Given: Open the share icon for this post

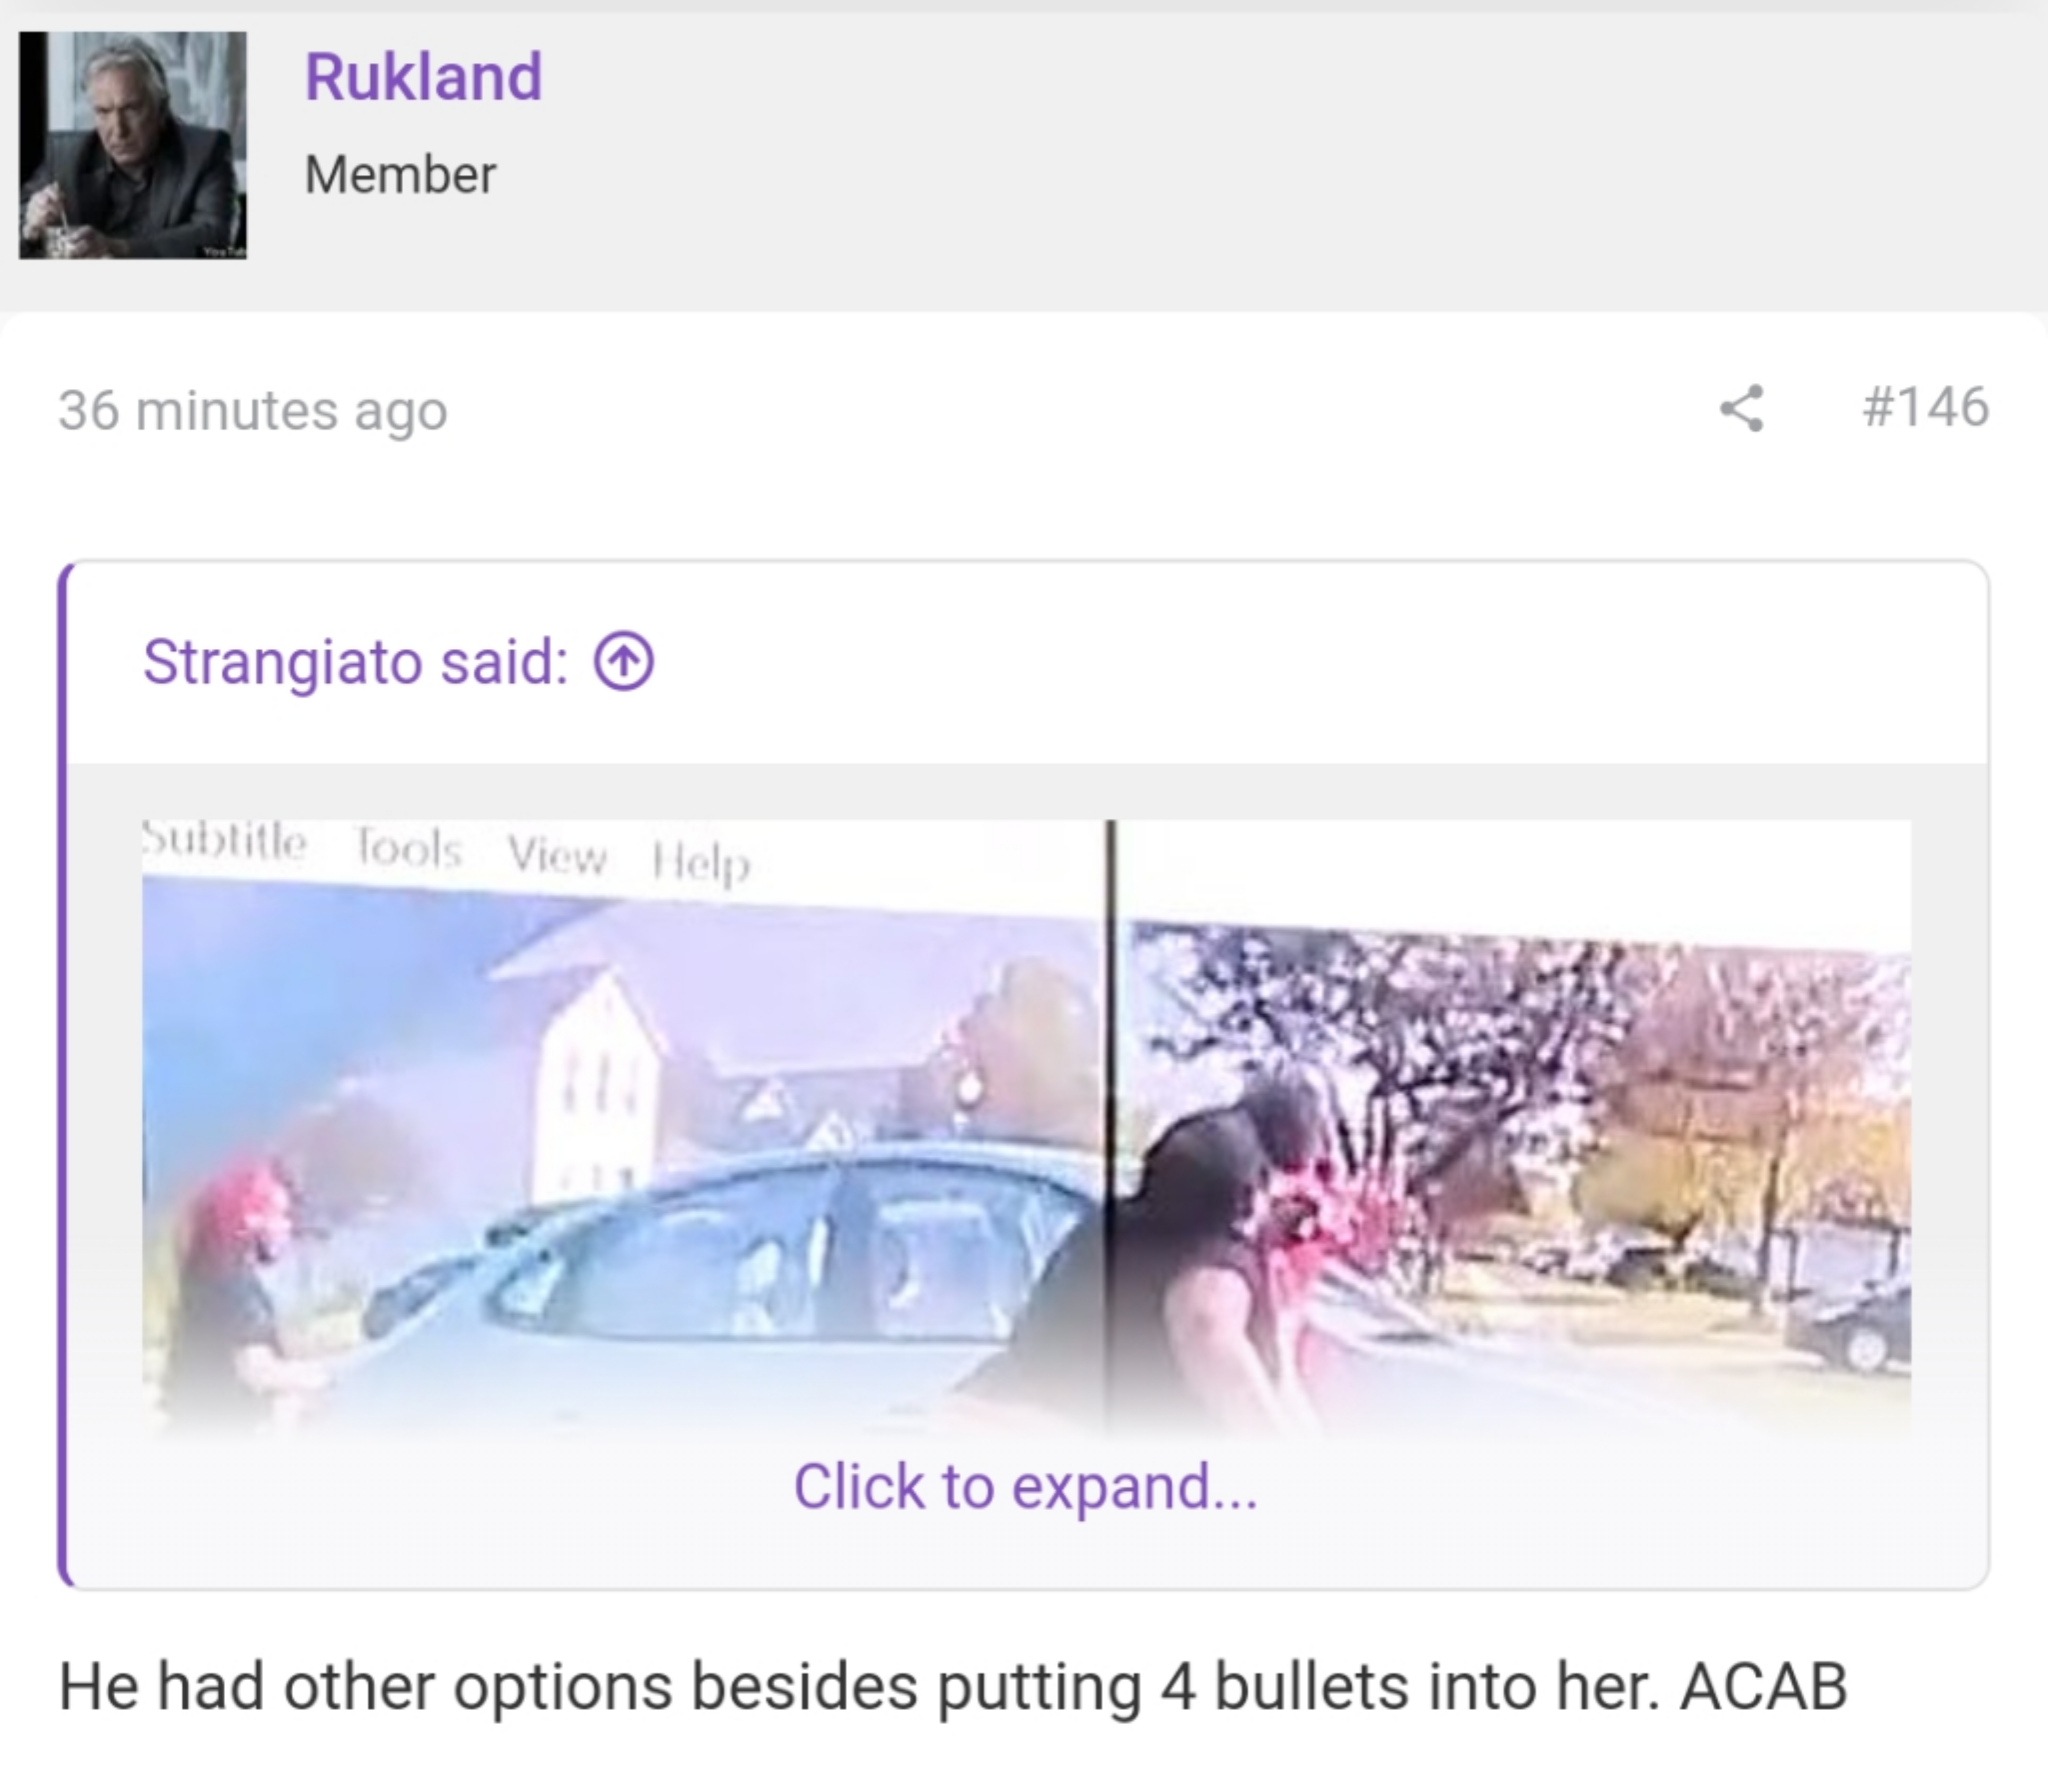Looking at the screenshot, I should point(1742,408).
